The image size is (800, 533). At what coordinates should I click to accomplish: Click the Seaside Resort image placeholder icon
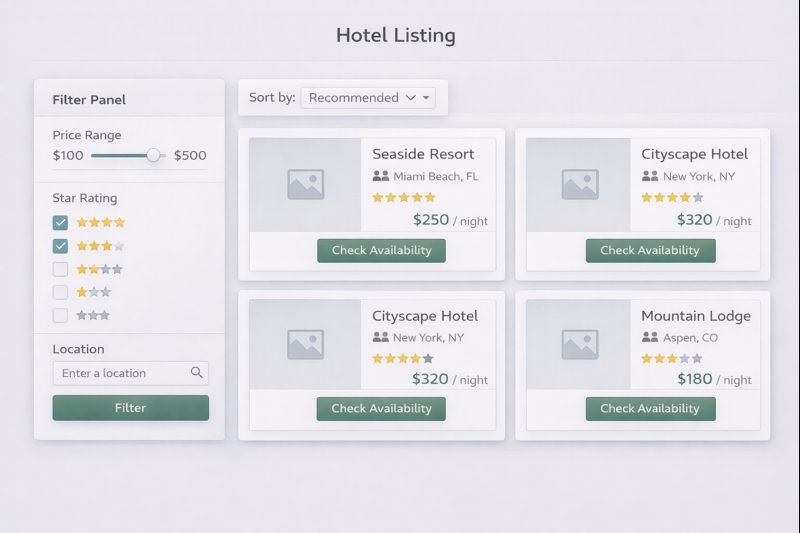pos(306,184)
